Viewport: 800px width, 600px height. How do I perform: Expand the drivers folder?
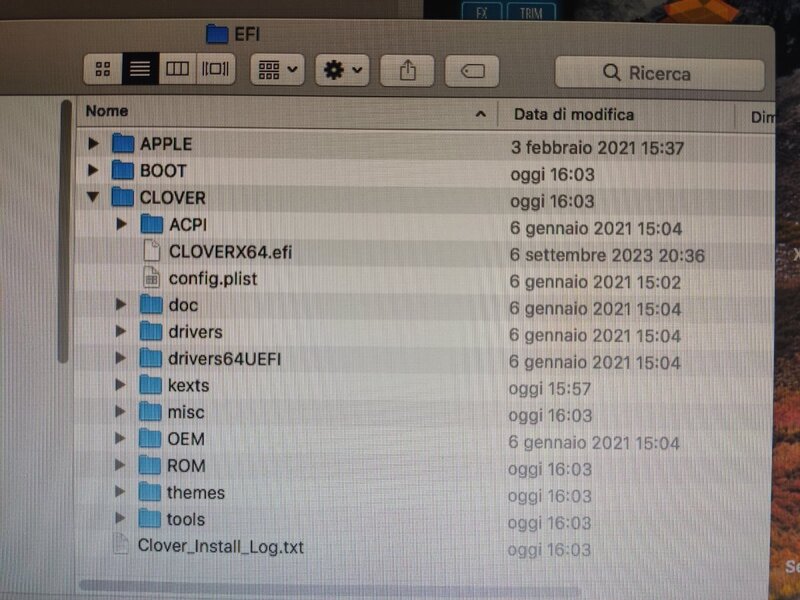coord(120,331)
